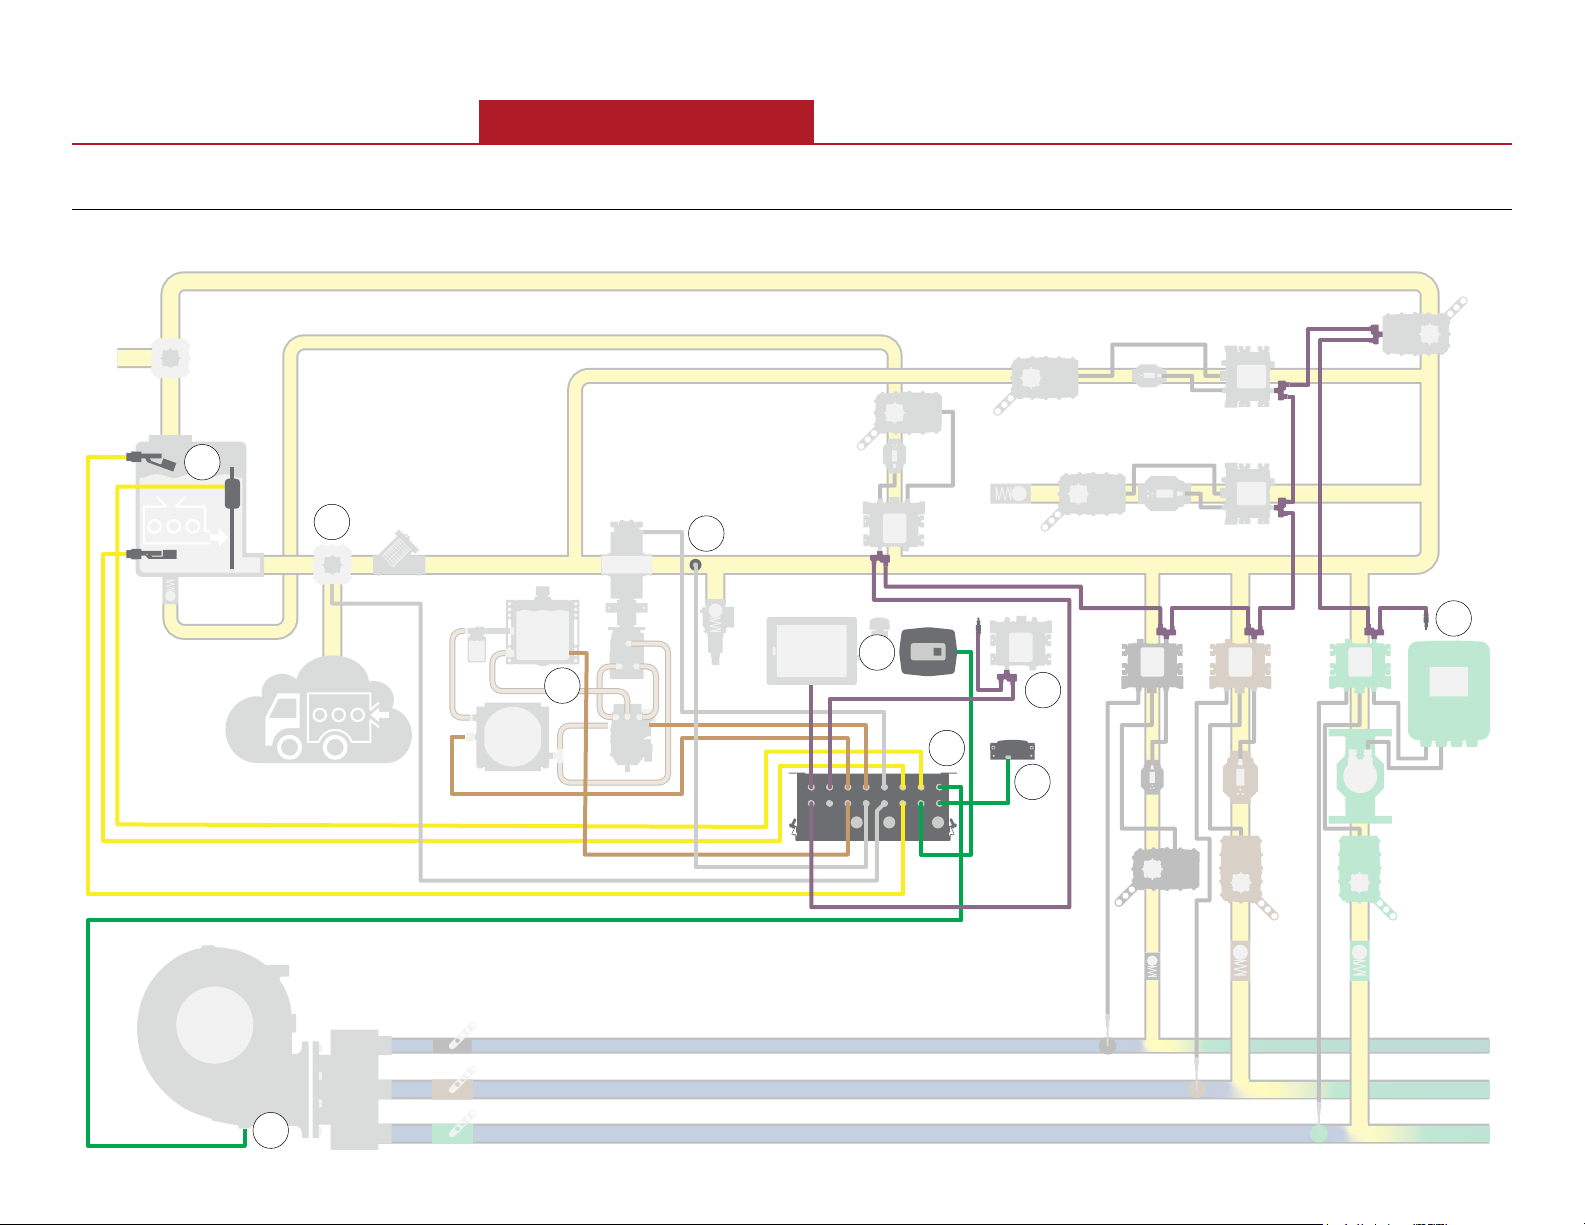Select the tan valve module on the right
Image resolution: width=1585 pixels, height=1225 pixels.
(1240, 664)
